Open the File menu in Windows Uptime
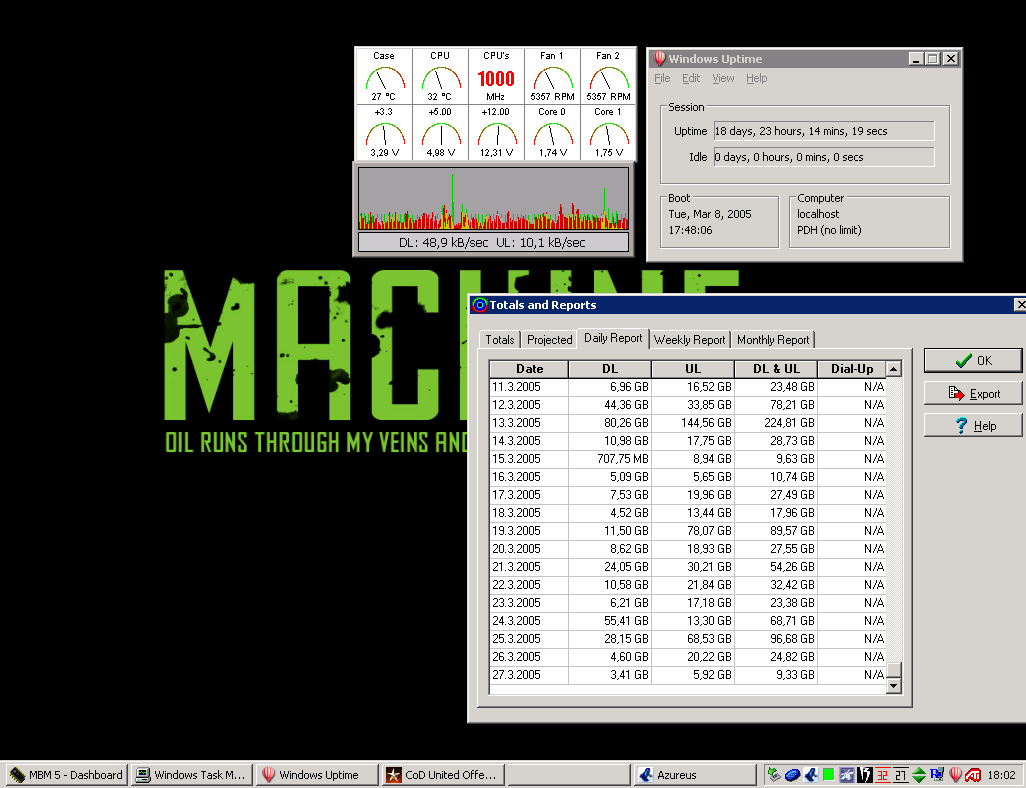 662,78
